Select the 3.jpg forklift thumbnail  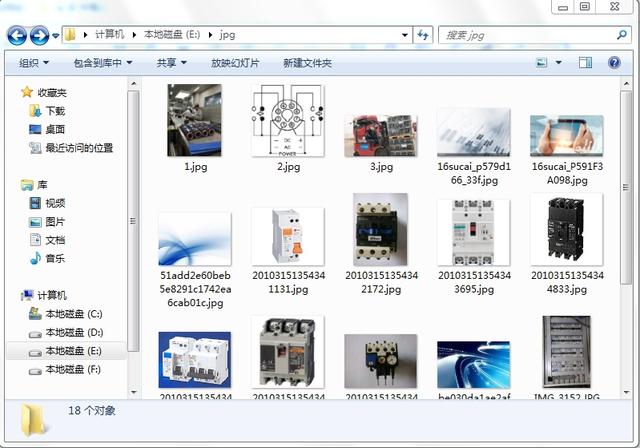tap(381, 136)
